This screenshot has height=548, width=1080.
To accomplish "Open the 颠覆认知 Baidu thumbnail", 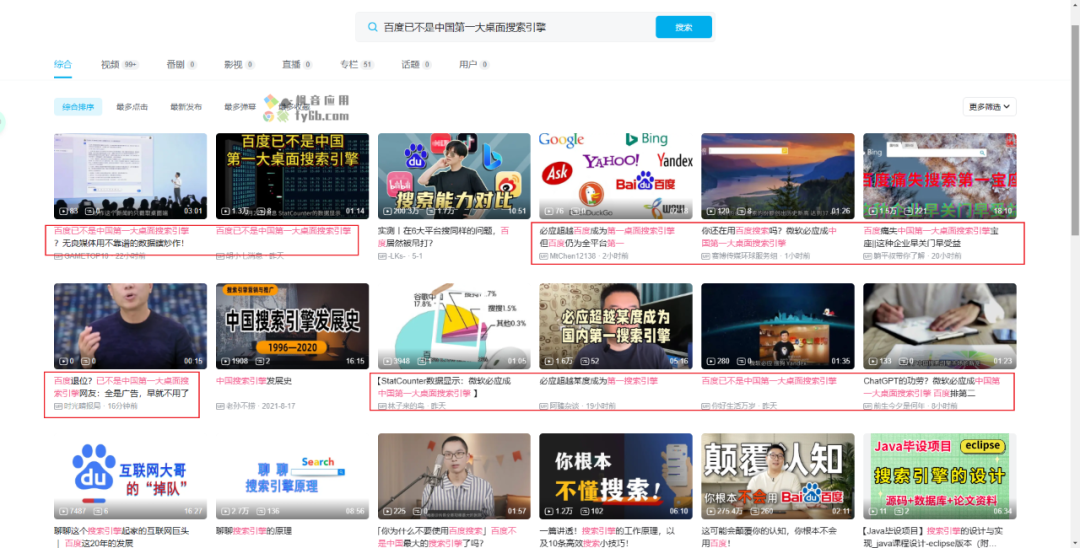I will 778,476.
